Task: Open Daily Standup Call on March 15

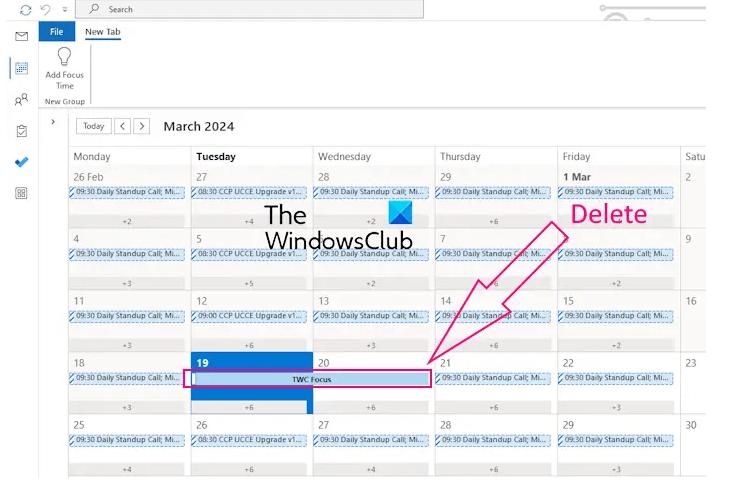Action: (616, 316)
